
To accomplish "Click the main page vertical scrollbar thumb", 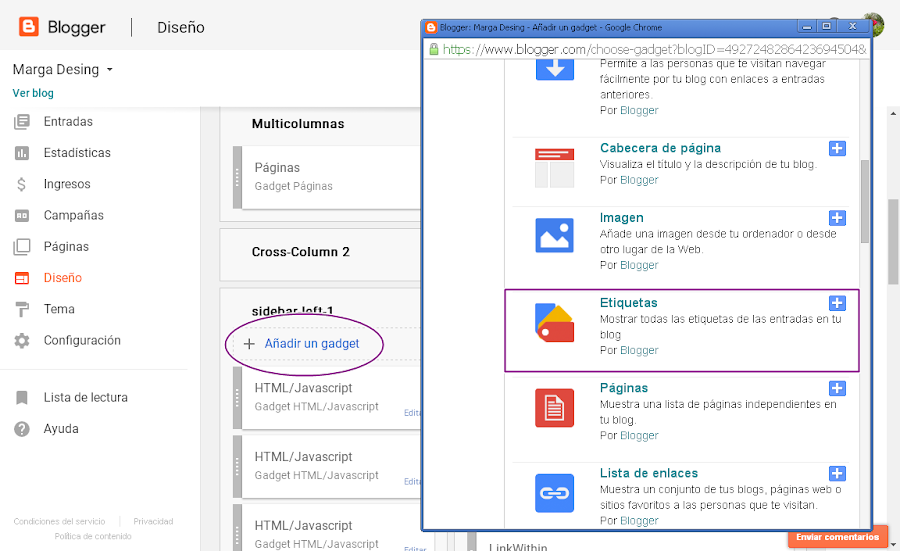I will 893,241.
